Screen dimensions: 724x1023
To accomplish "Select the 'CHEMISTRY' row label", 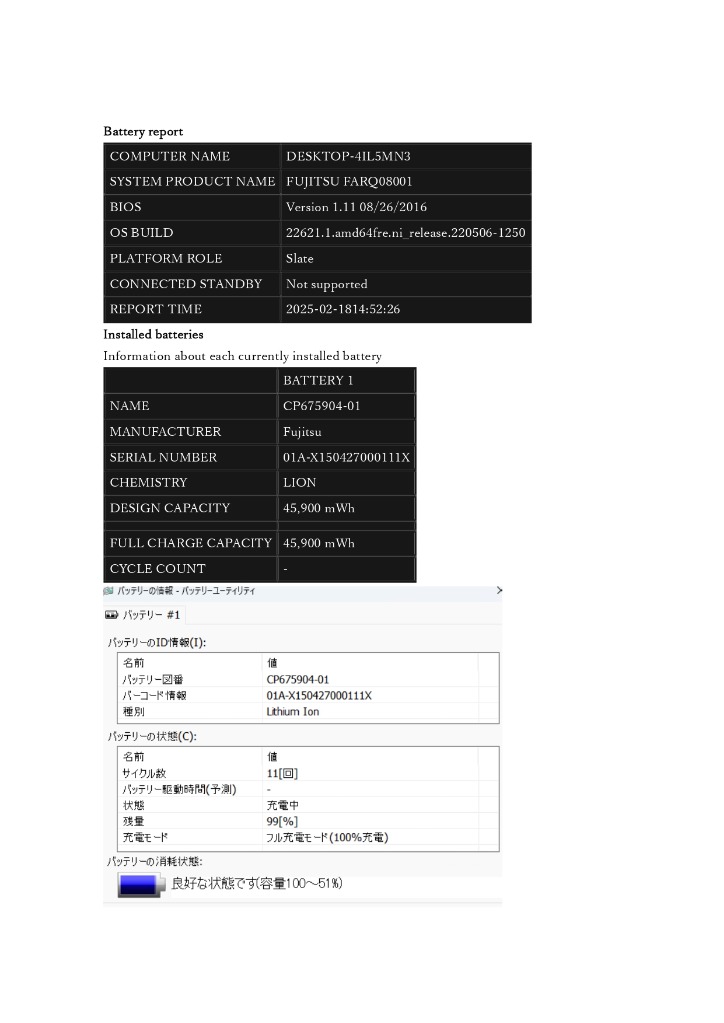I will pyautogui.click(x=190, y=483).
